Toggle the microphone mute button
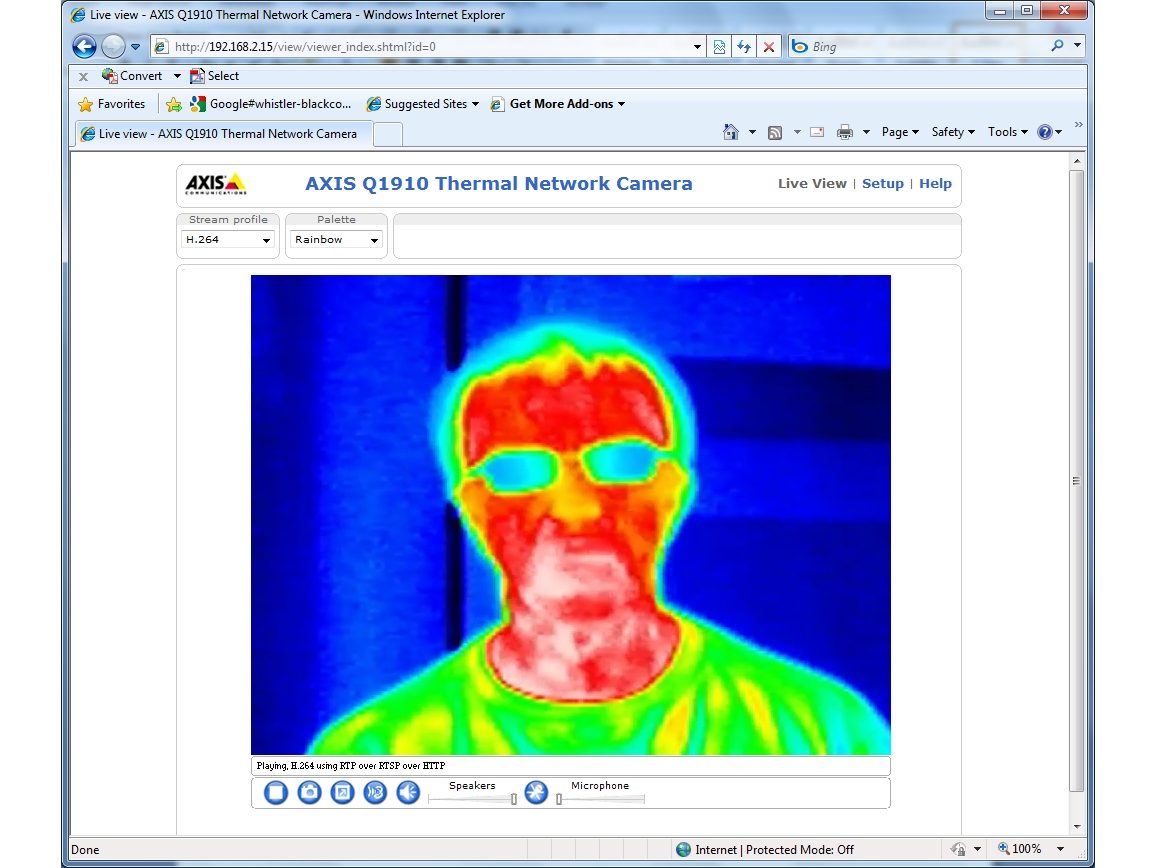The image size is (1157, 868). click(536, 793)
